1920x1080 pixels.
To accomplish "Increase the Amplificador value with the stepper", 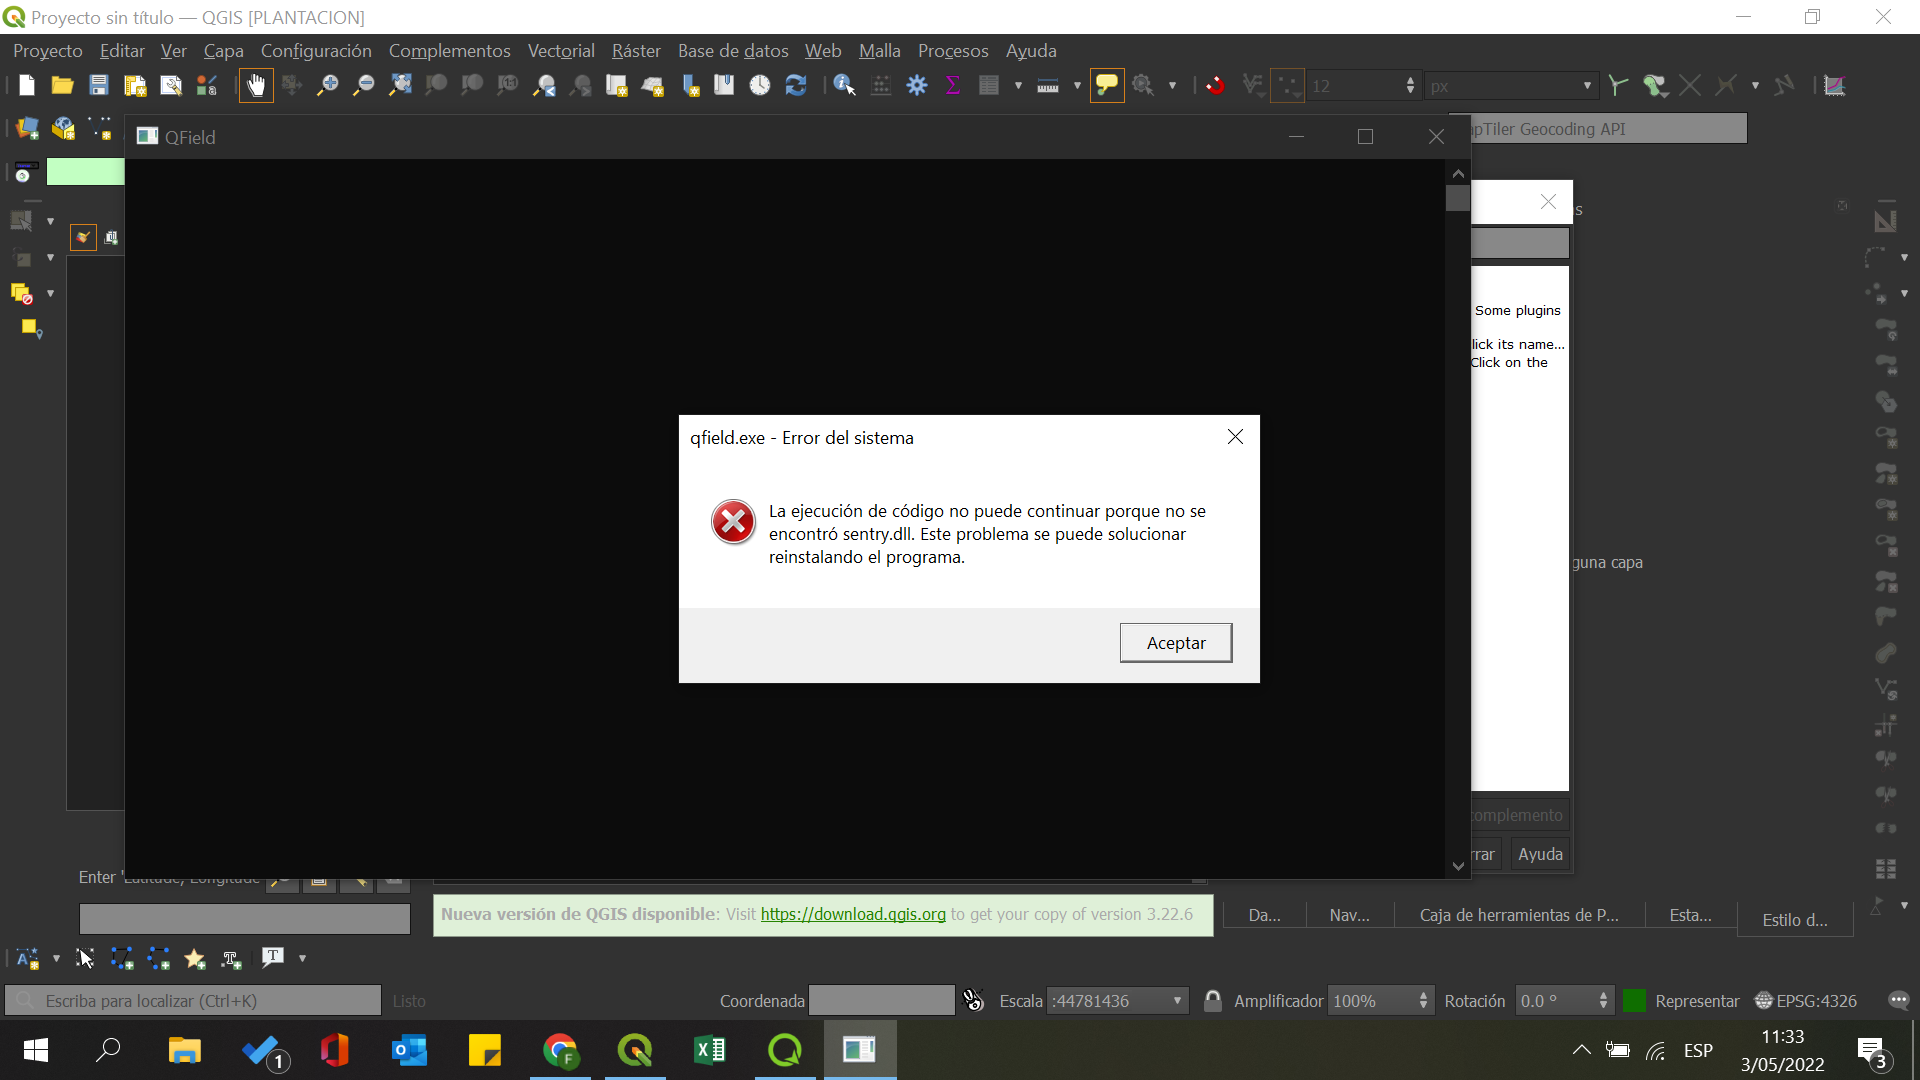I will pos(1424,994).
